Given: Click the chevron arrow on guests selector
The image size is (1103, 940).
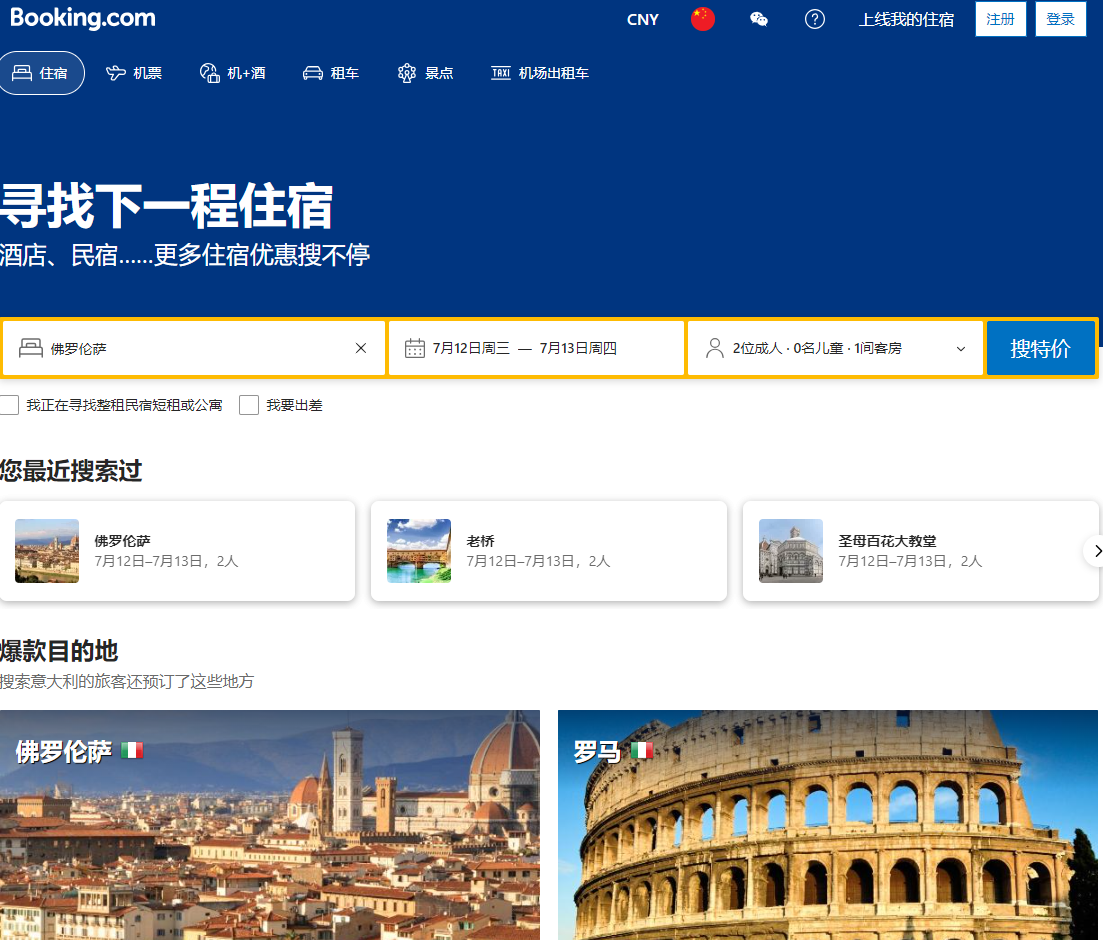Looking at the screenshot, I should point(961,349).
